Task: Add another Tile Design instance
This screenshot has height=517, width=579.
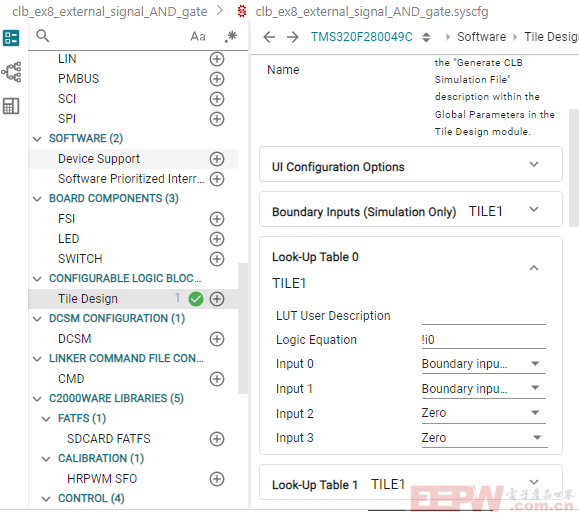Action: coord(217,299)
